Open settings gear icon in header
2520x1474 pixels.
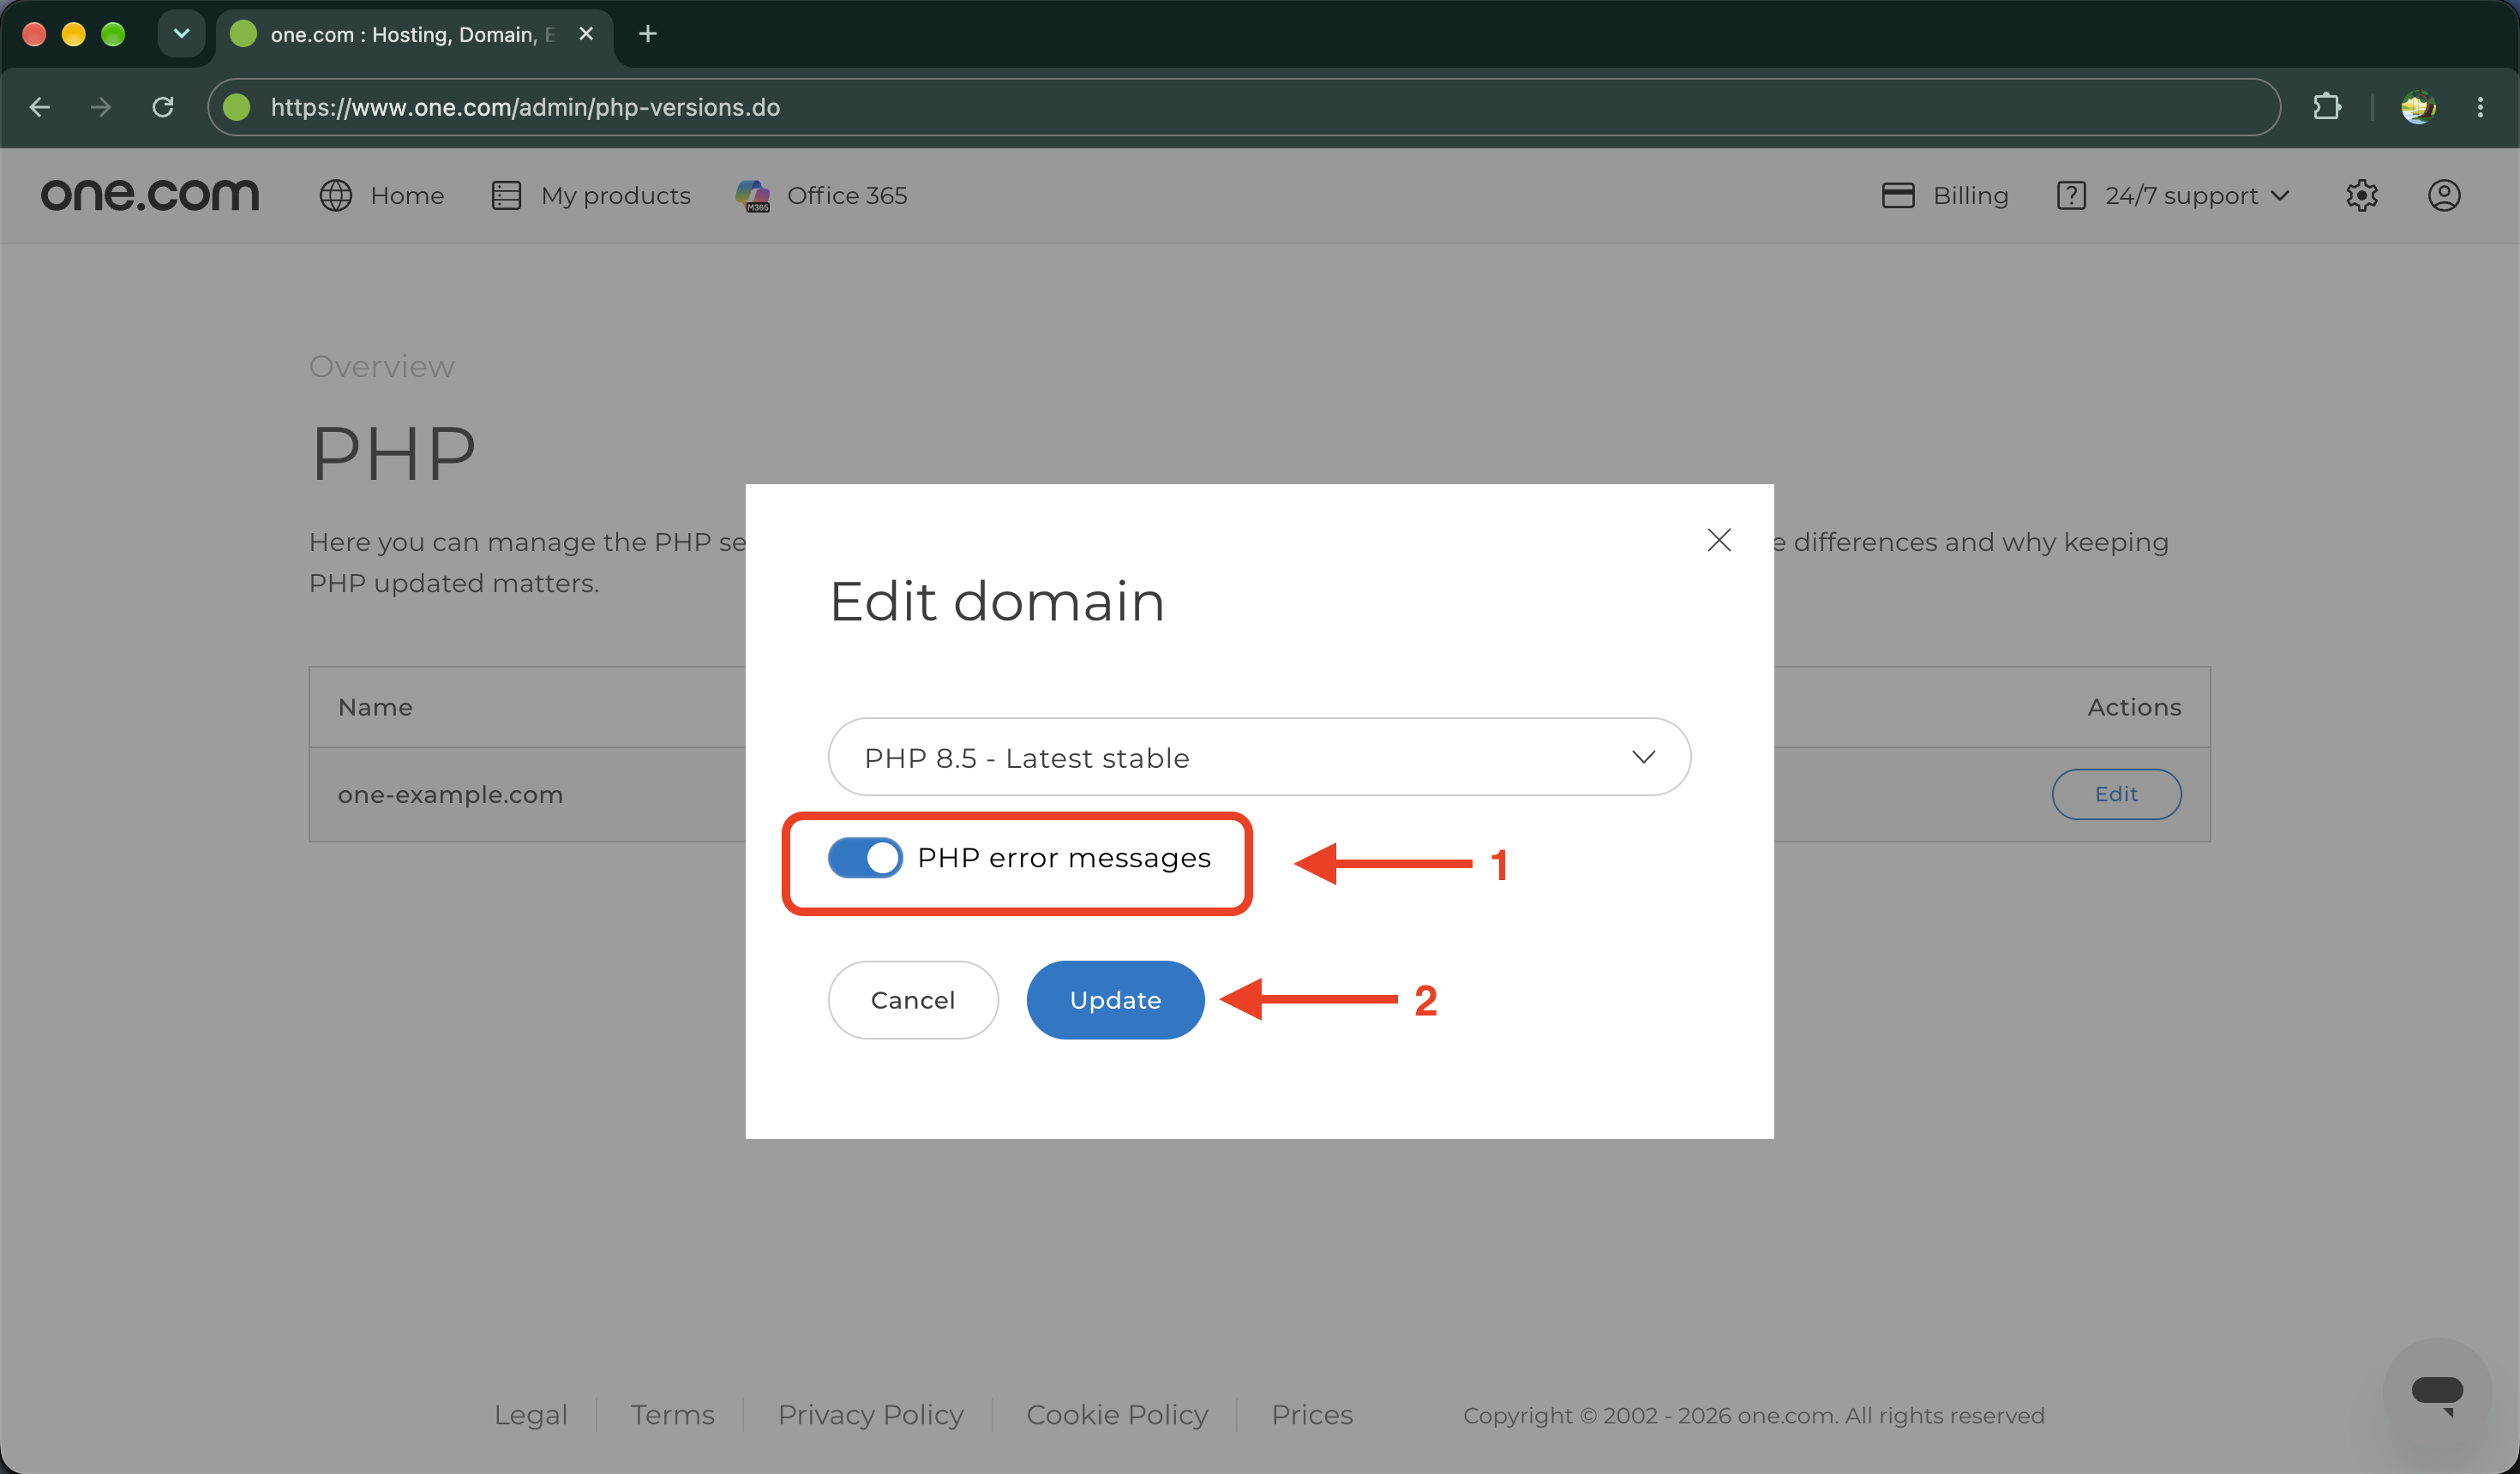coord(2362,195)
